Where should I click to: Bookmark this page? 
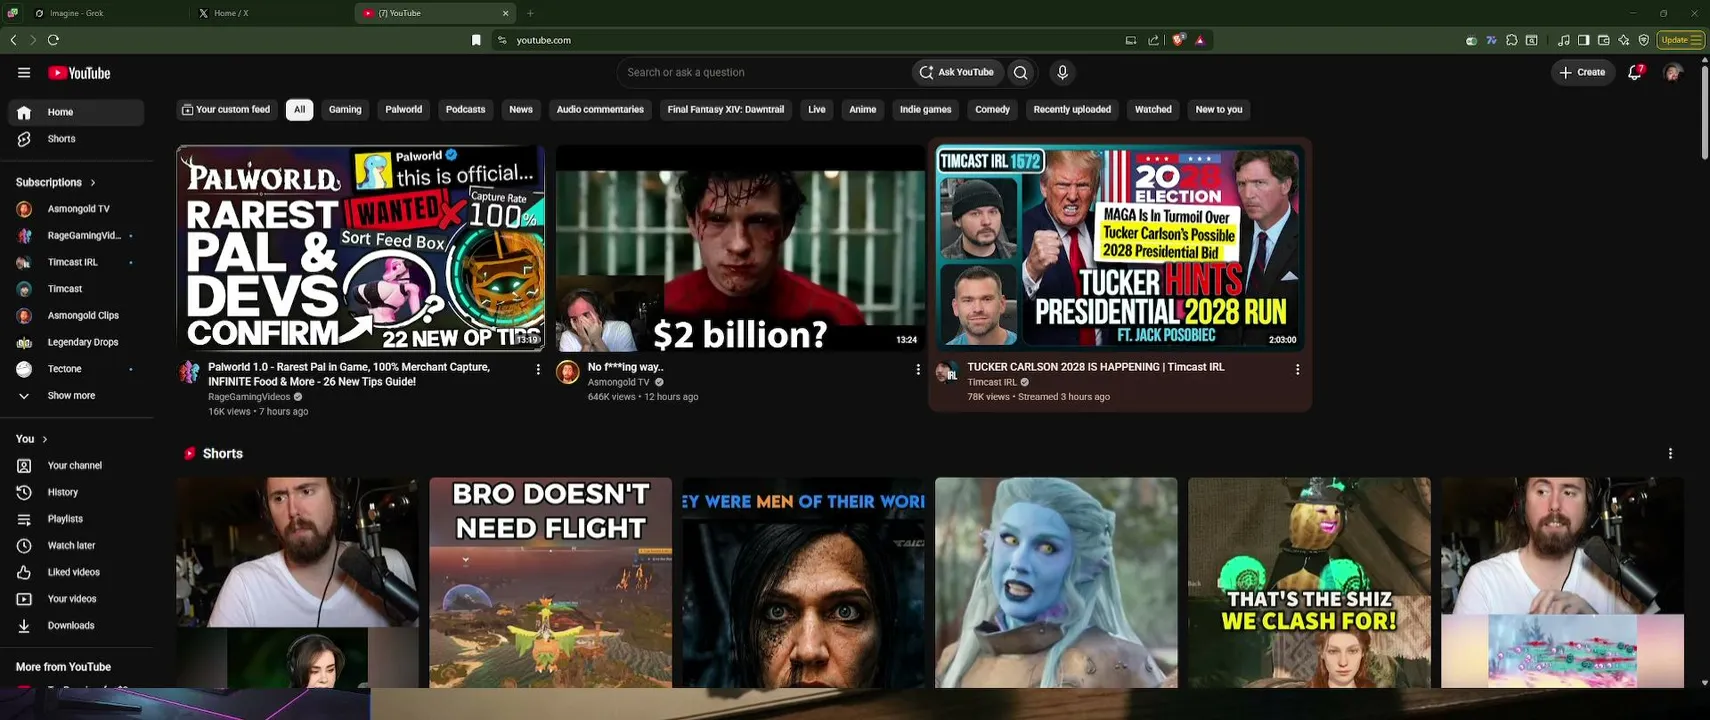click(x=476, y=40)
